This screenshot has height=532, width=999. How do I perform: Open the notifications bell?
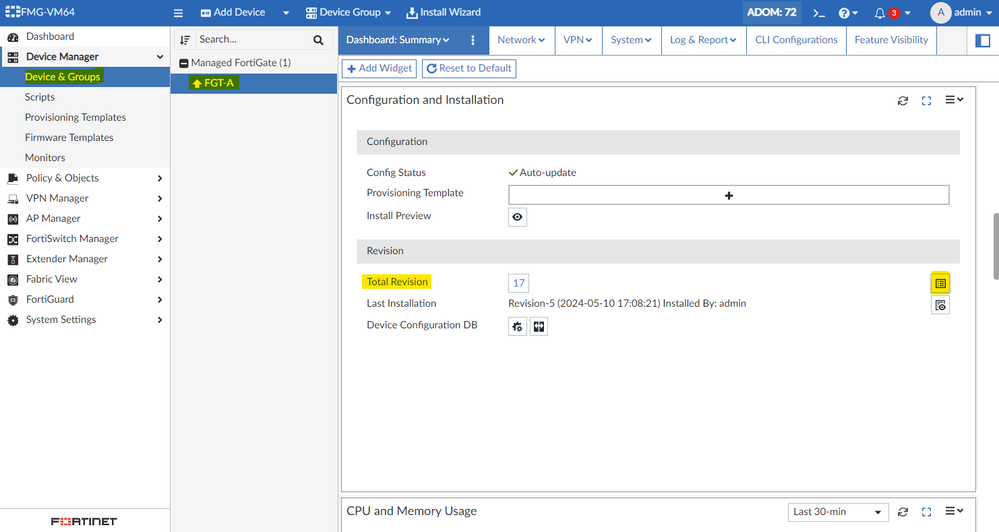click(880, 13)
